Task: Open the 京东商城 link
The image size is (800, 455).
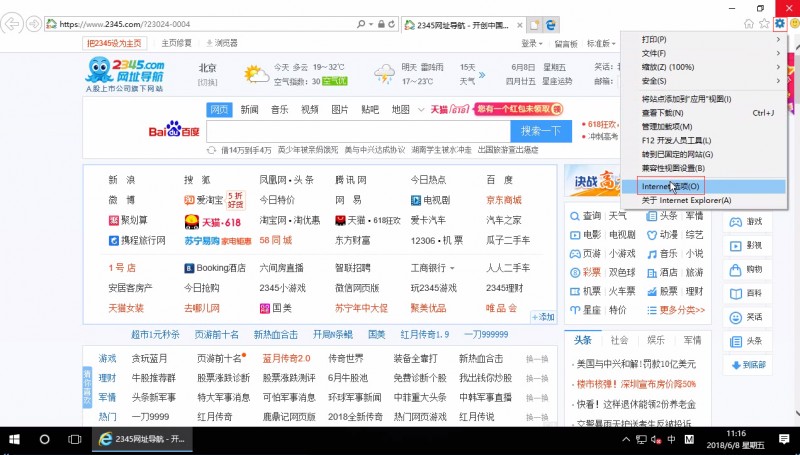Action: pos(504,200)
